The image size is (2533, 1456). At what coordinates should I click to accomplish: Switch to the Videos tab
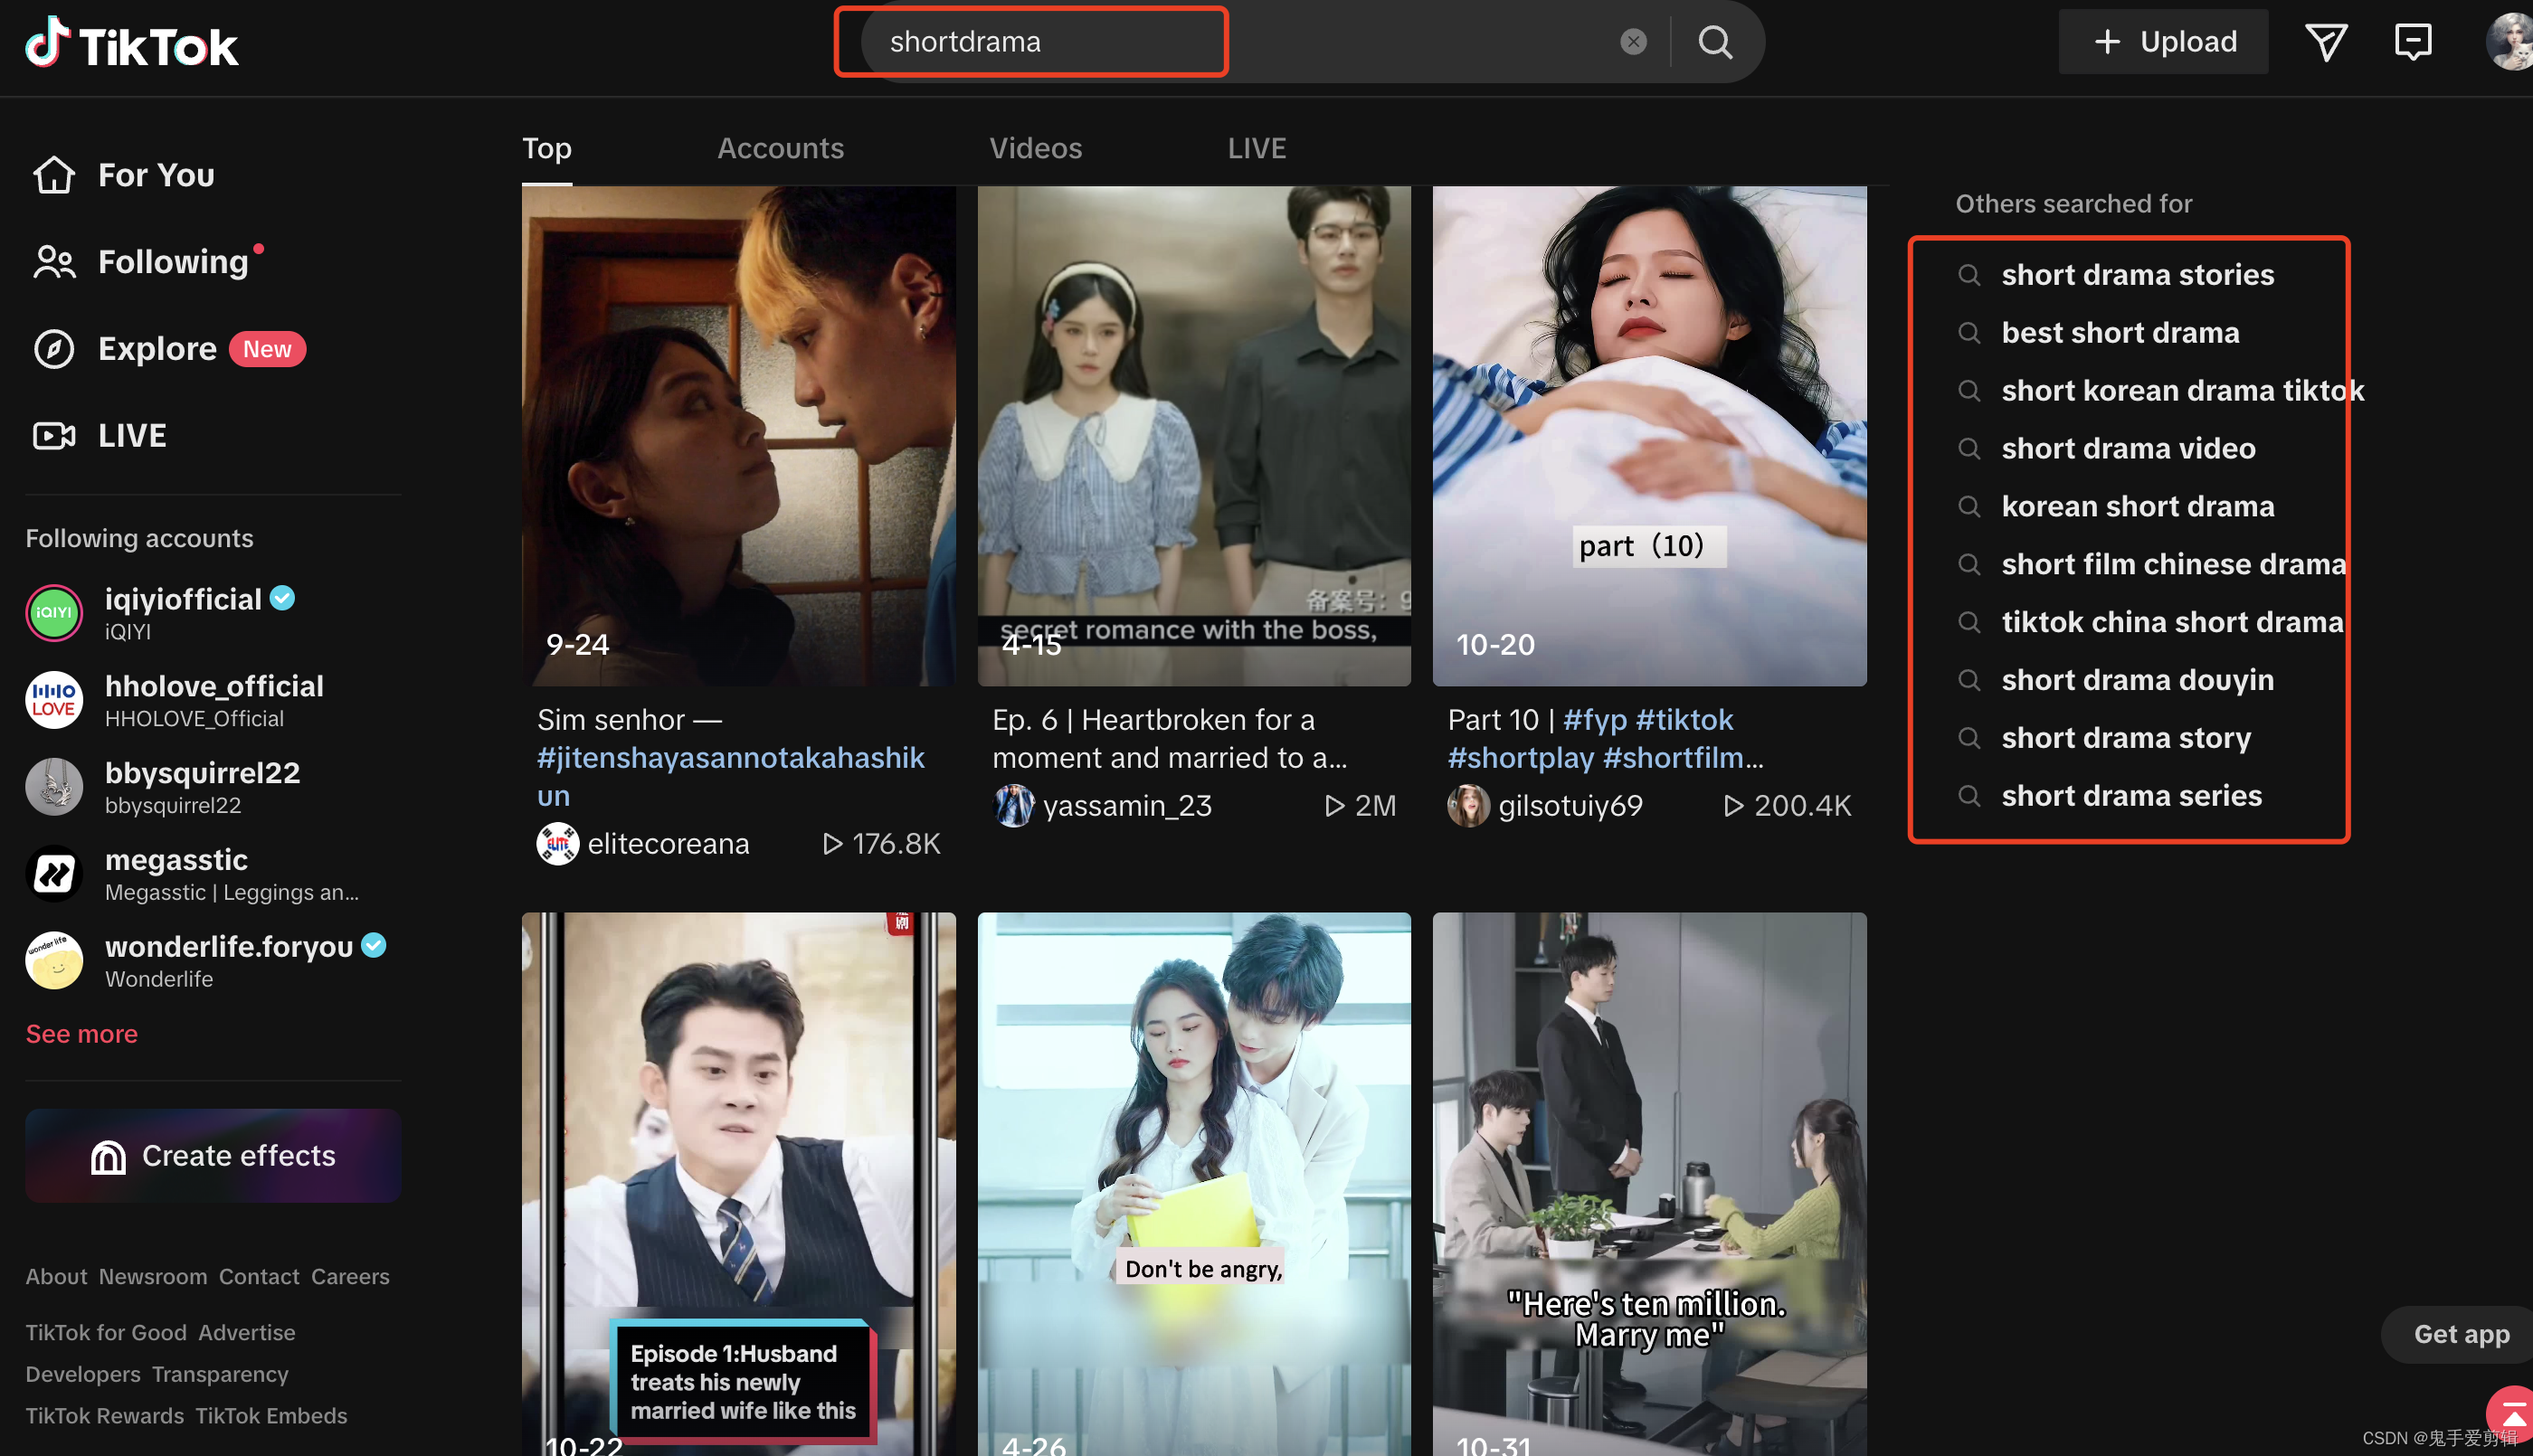[x=1035, y=149]
